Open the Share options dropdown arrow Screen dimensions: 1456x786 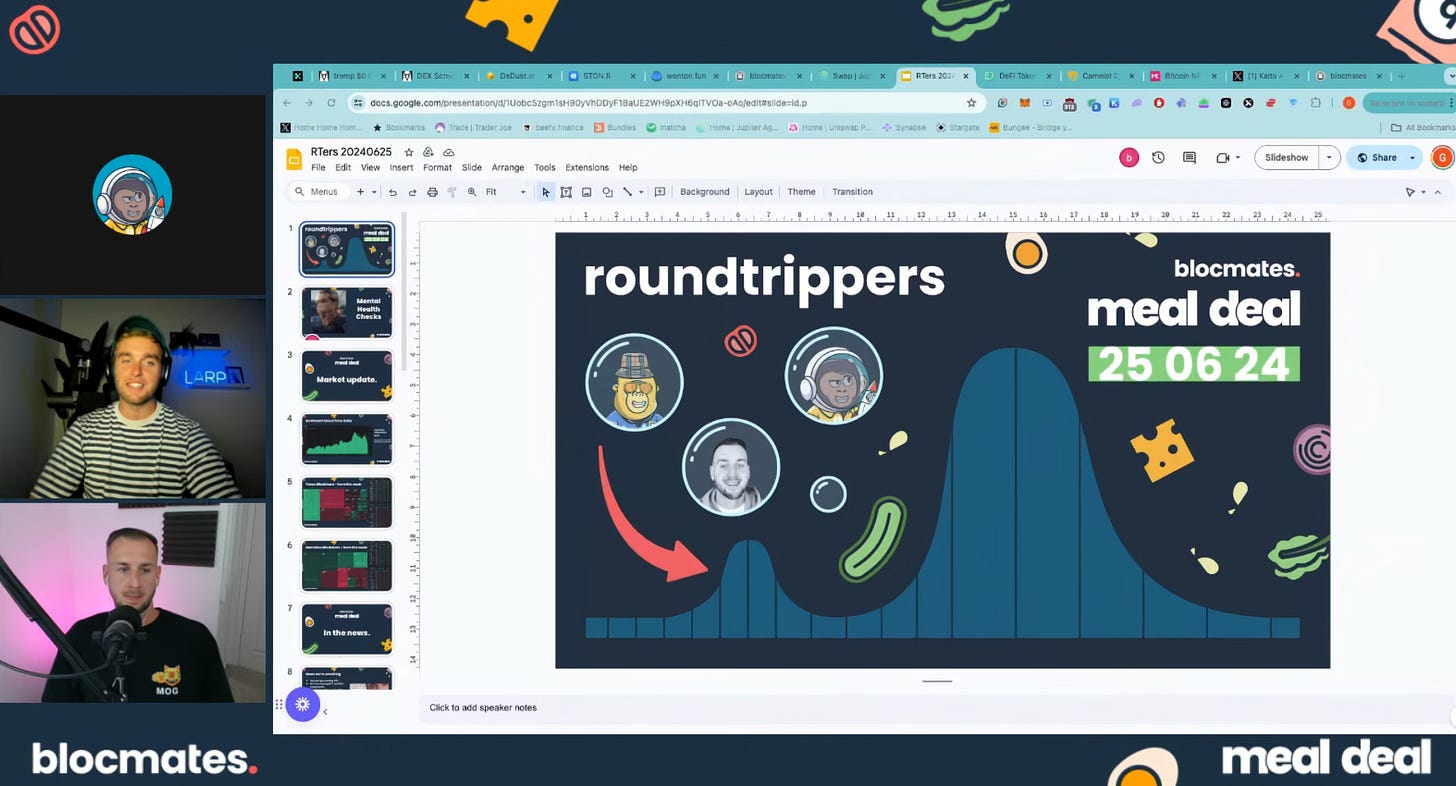[1412, 157]
